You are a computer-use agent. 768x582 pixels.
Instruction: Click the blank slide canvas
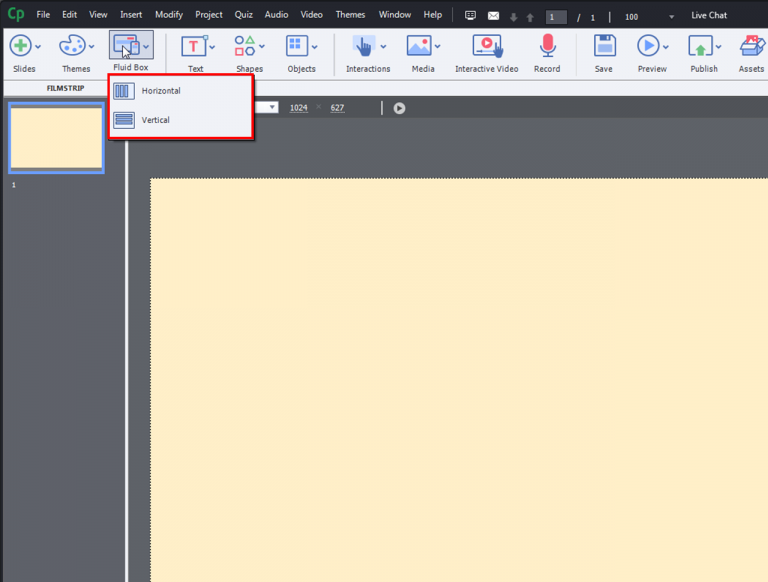coord(458,380)
